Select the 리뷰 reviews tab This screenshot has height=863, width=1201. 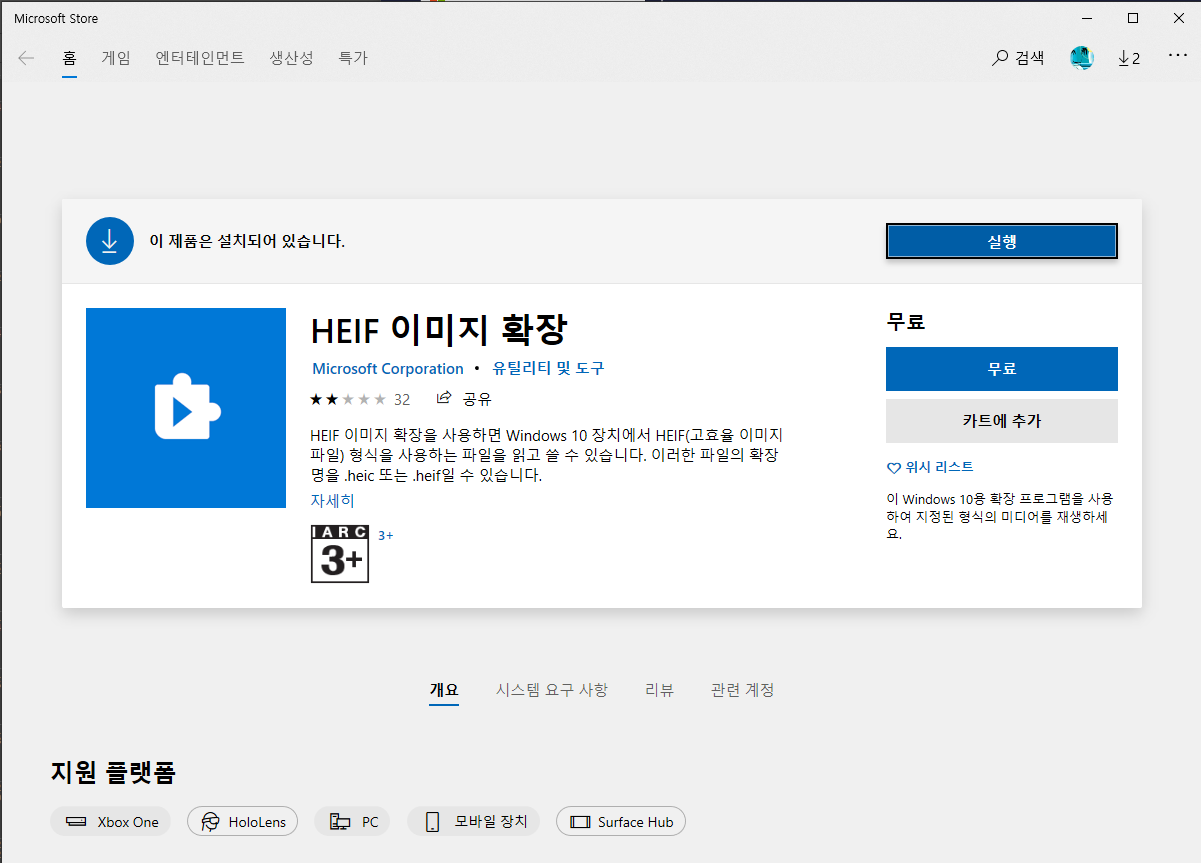coord(659,690)
